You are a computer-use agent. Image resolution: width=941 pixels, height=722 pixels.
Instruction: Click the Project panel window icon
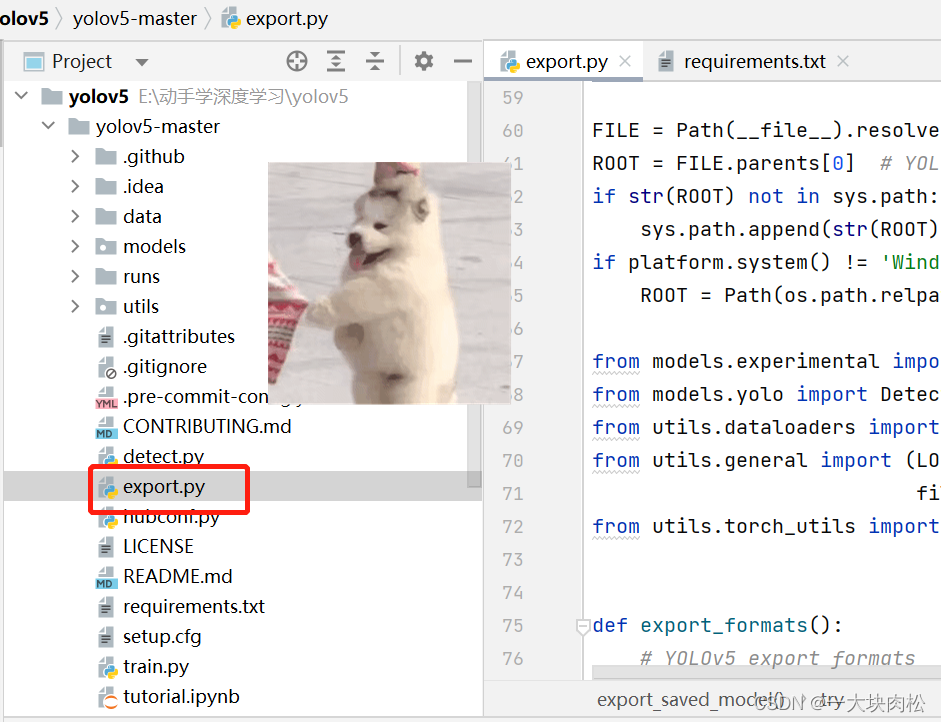[x=34, y=61]
